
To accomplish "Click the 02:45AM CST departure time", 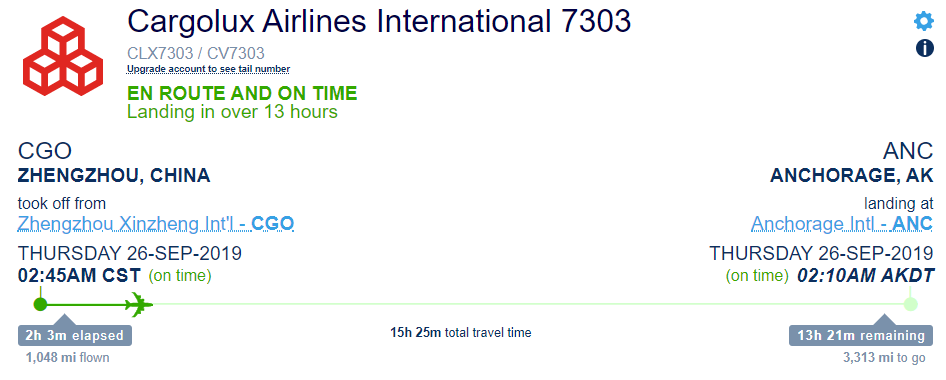I will pos(79,276).
